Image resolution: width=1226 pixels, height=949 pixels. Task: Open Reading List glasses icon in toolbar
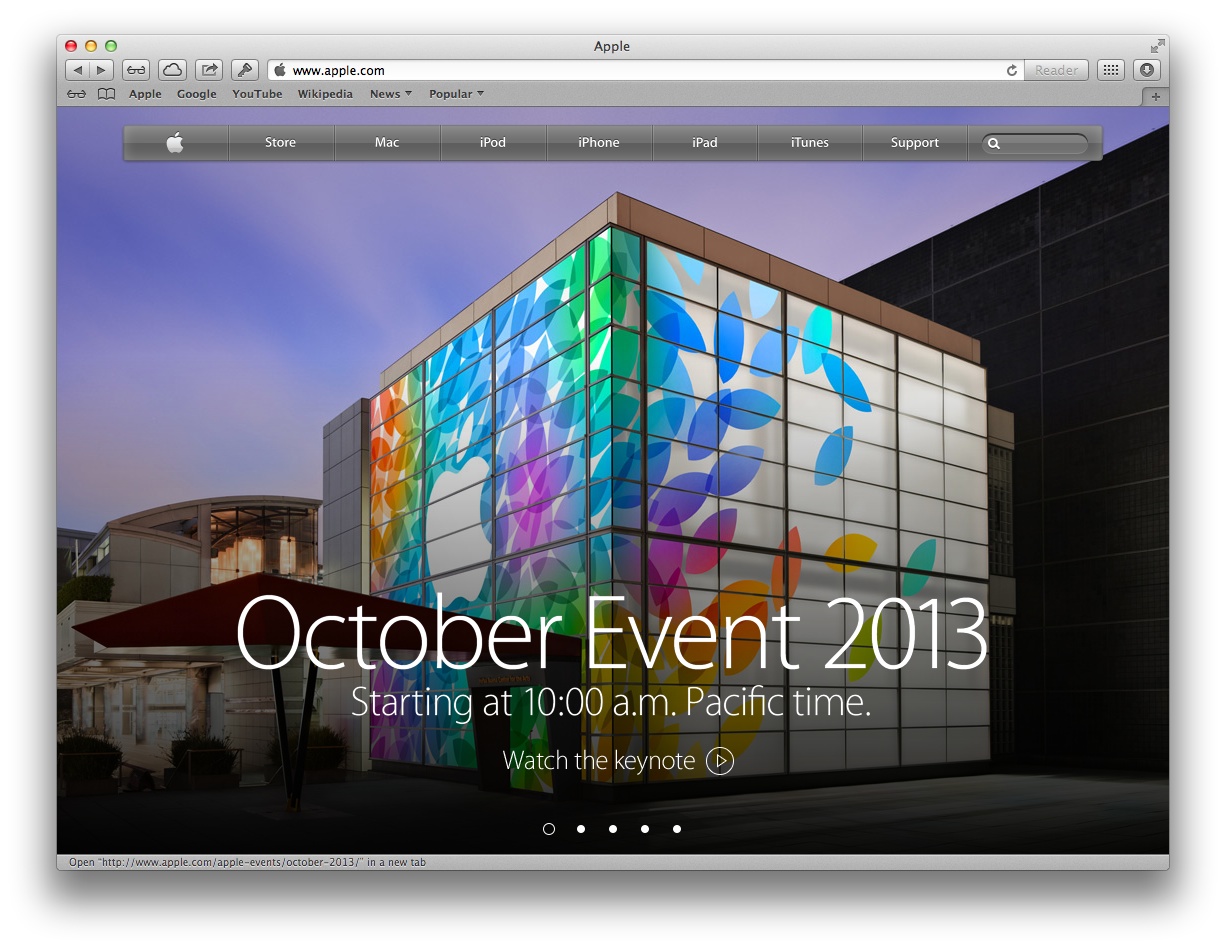[x=136, y=70]
